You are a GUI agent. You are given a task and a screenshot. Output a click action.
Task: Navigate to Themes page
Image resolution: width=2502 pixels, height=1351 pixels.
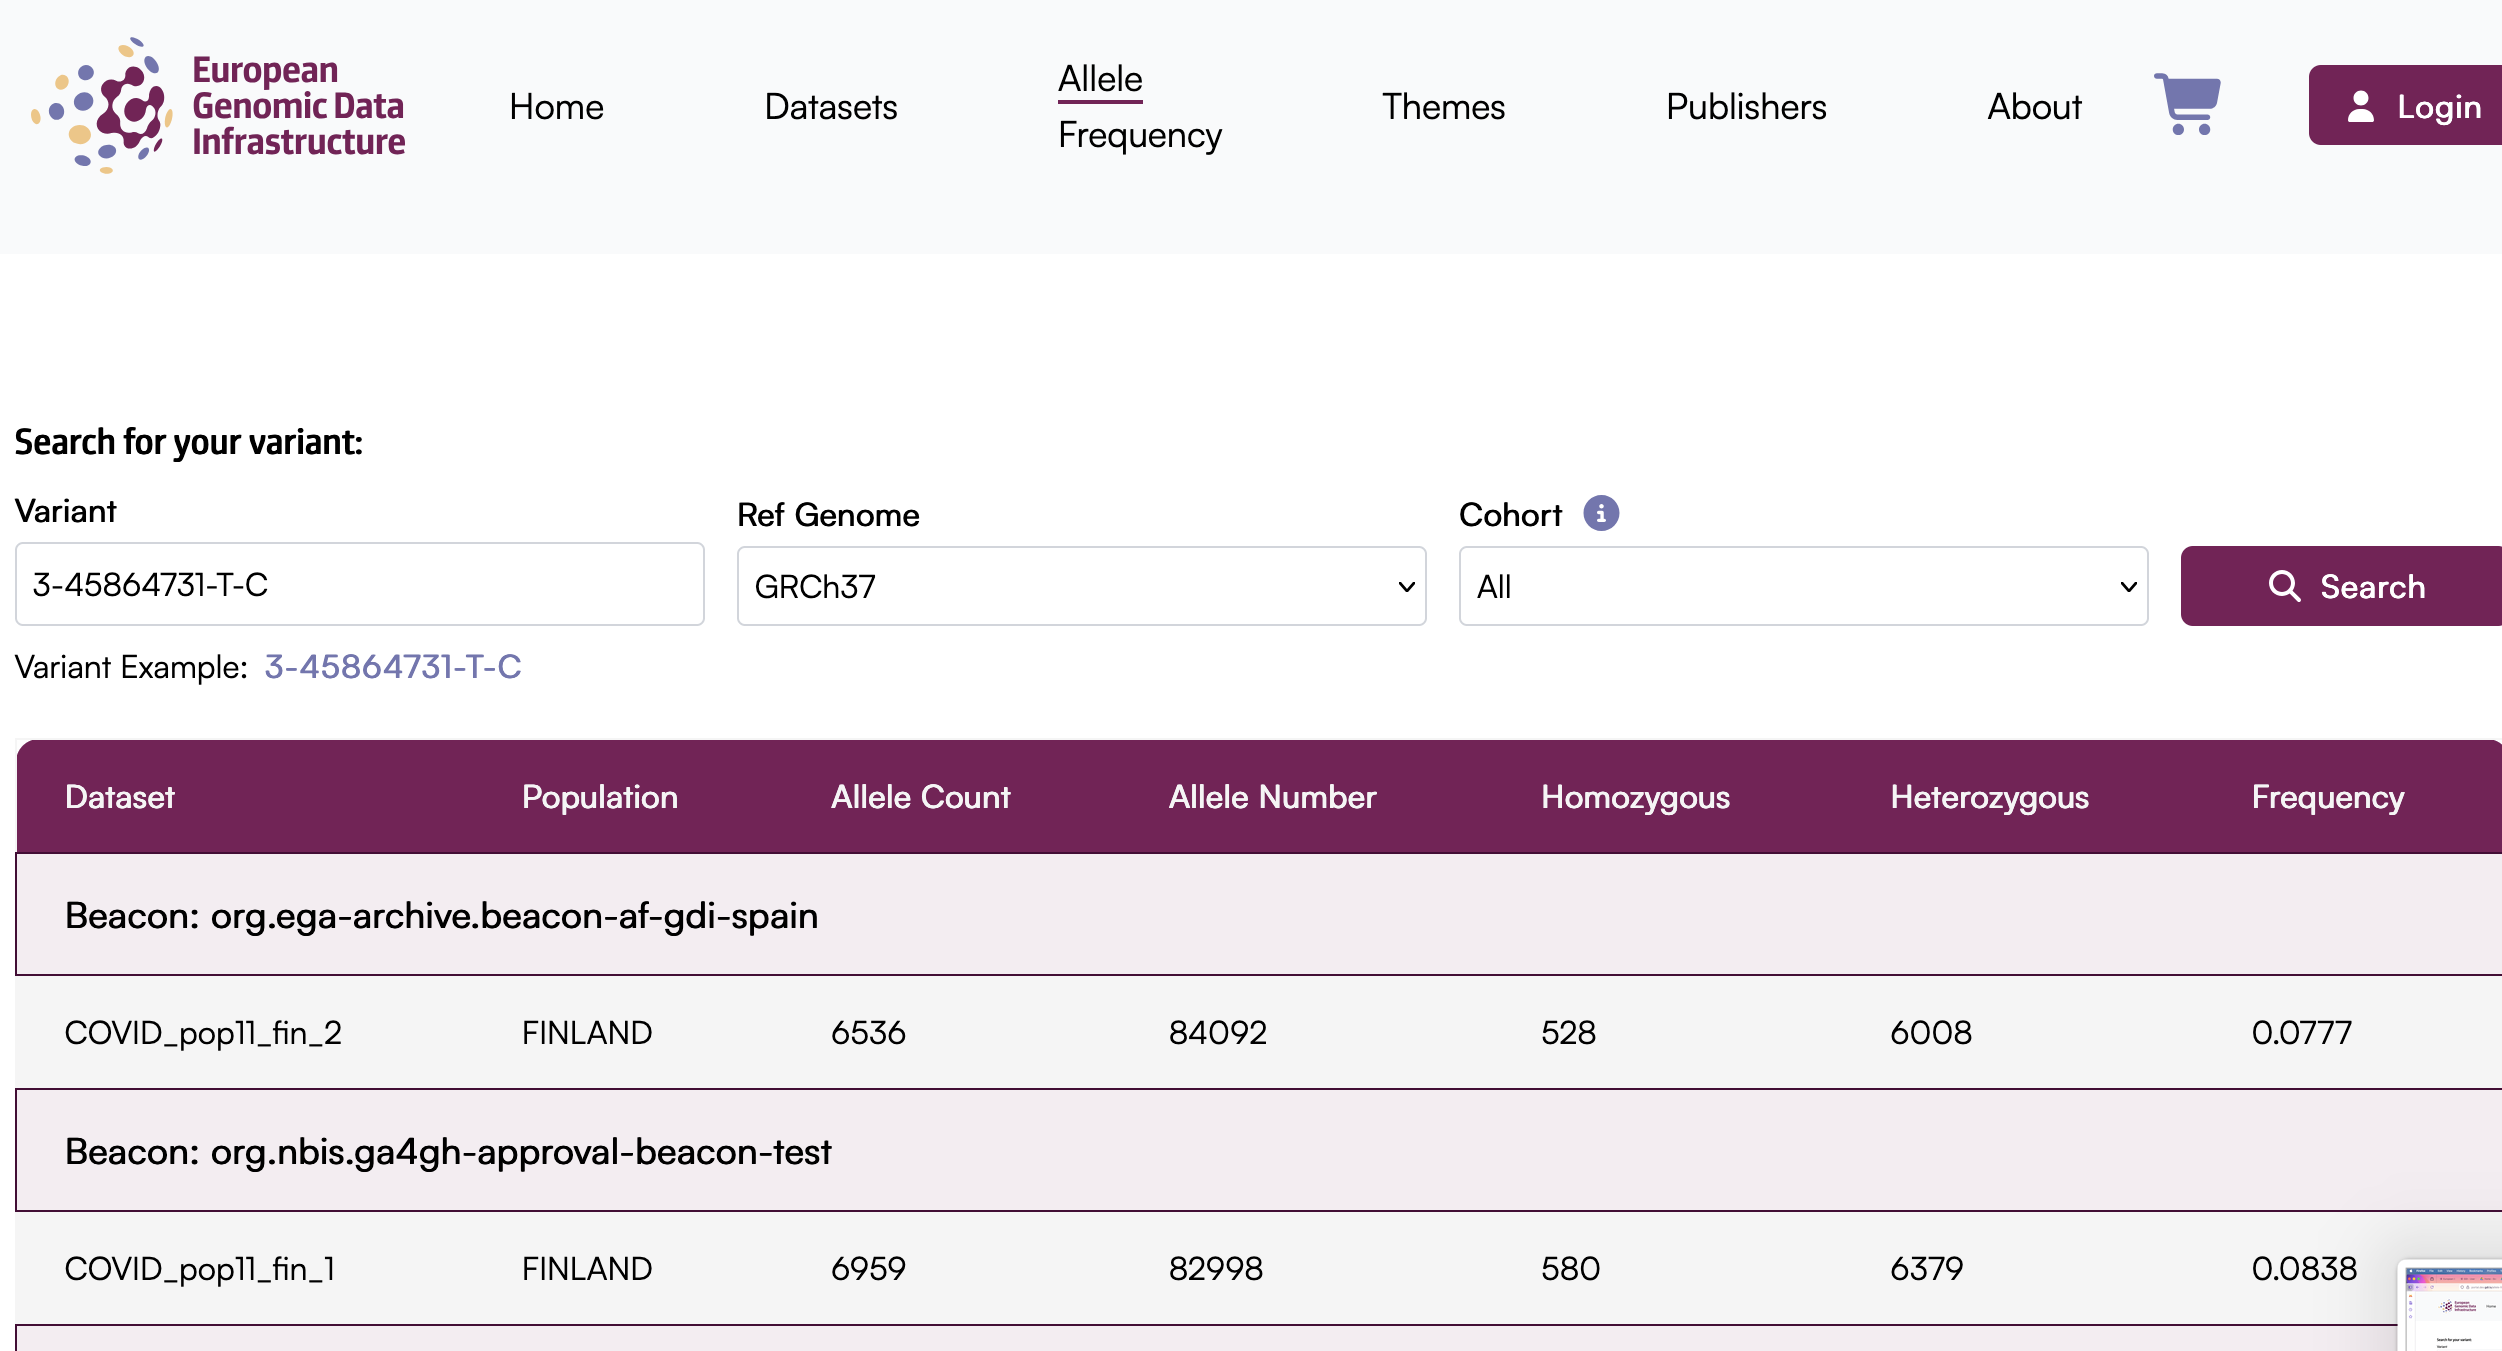point(1442,107)
